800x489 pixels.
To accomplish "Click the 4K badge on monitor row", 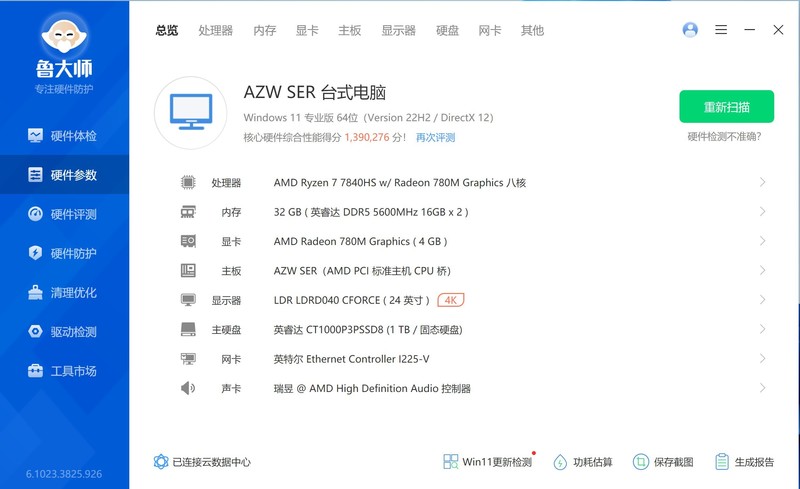I will pos(451,300).
